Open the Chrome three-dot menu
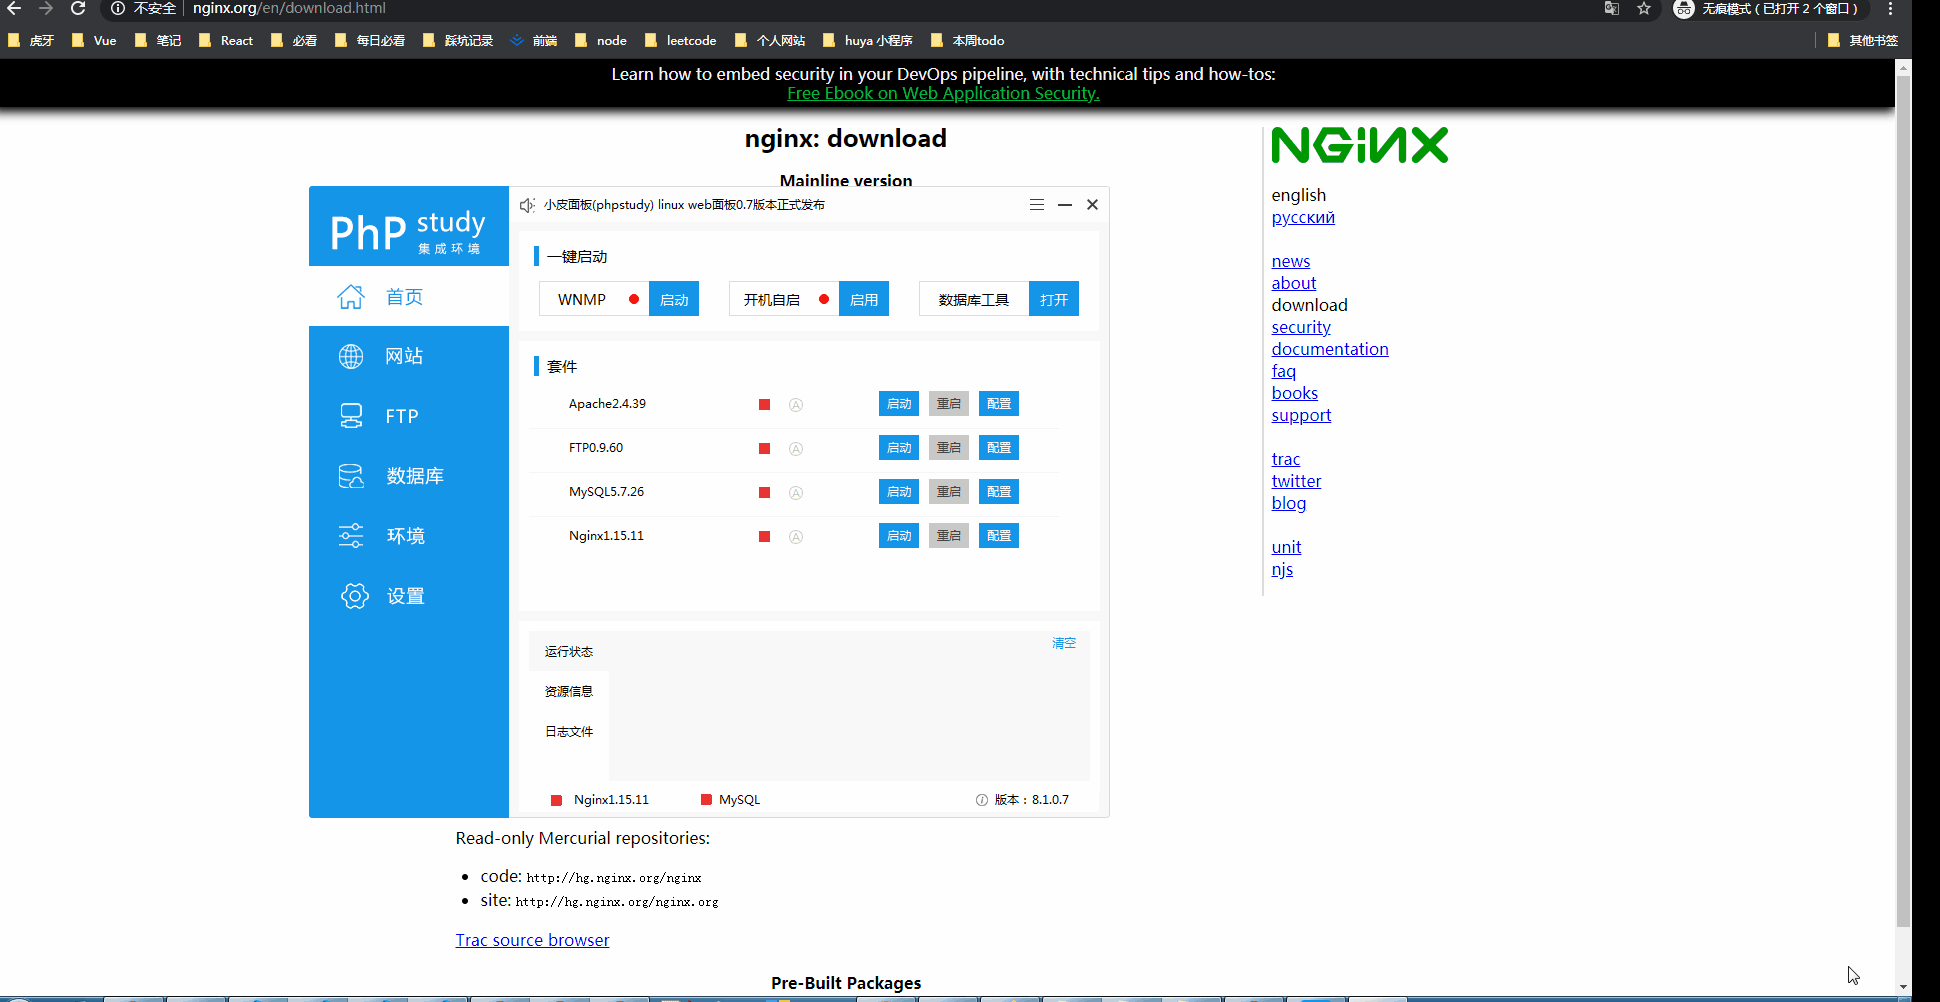This screenshot has height=1002, width=1940. [1890, 9]
